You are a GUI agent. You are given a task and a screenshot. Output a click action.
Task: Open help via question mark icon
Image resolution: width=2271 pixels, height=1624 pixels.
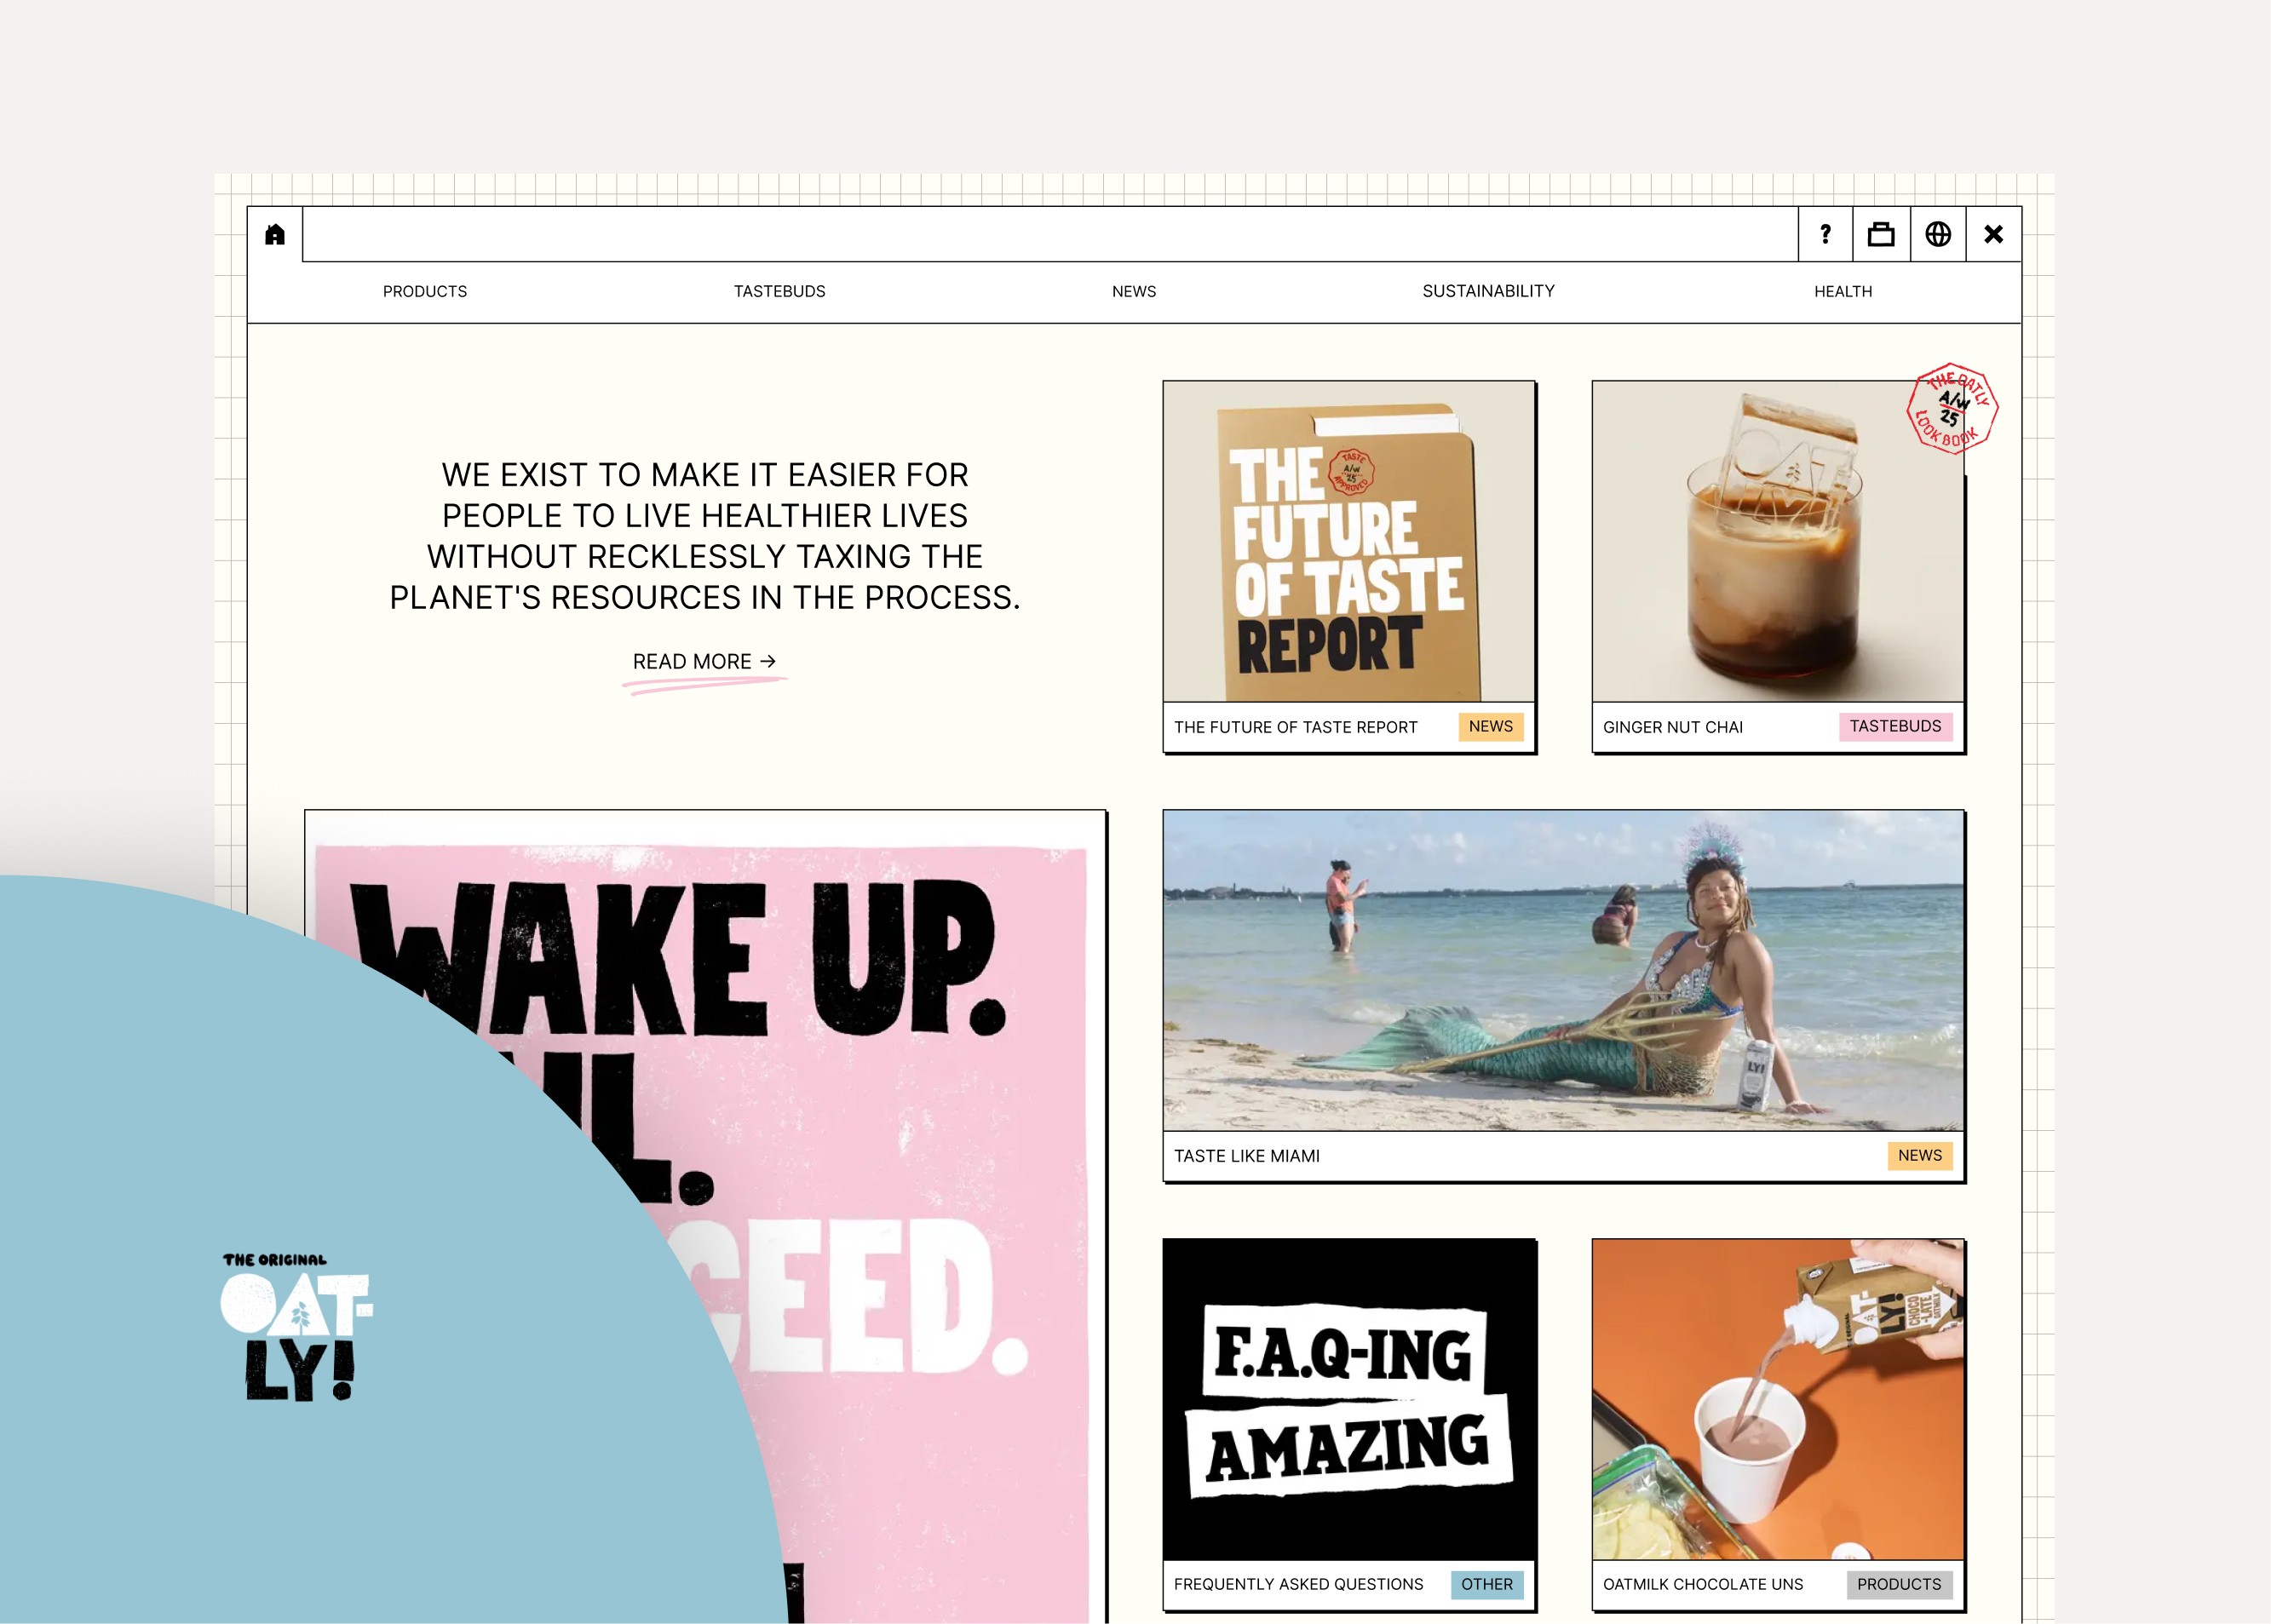1825,234
